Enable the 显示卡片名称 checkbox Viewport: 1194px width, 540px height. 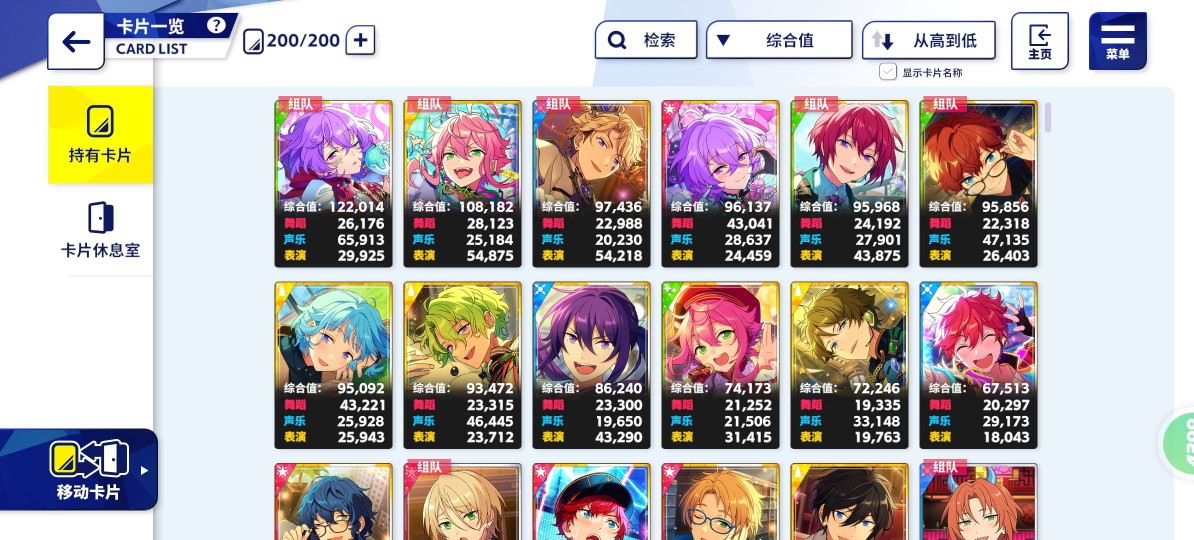888,72
